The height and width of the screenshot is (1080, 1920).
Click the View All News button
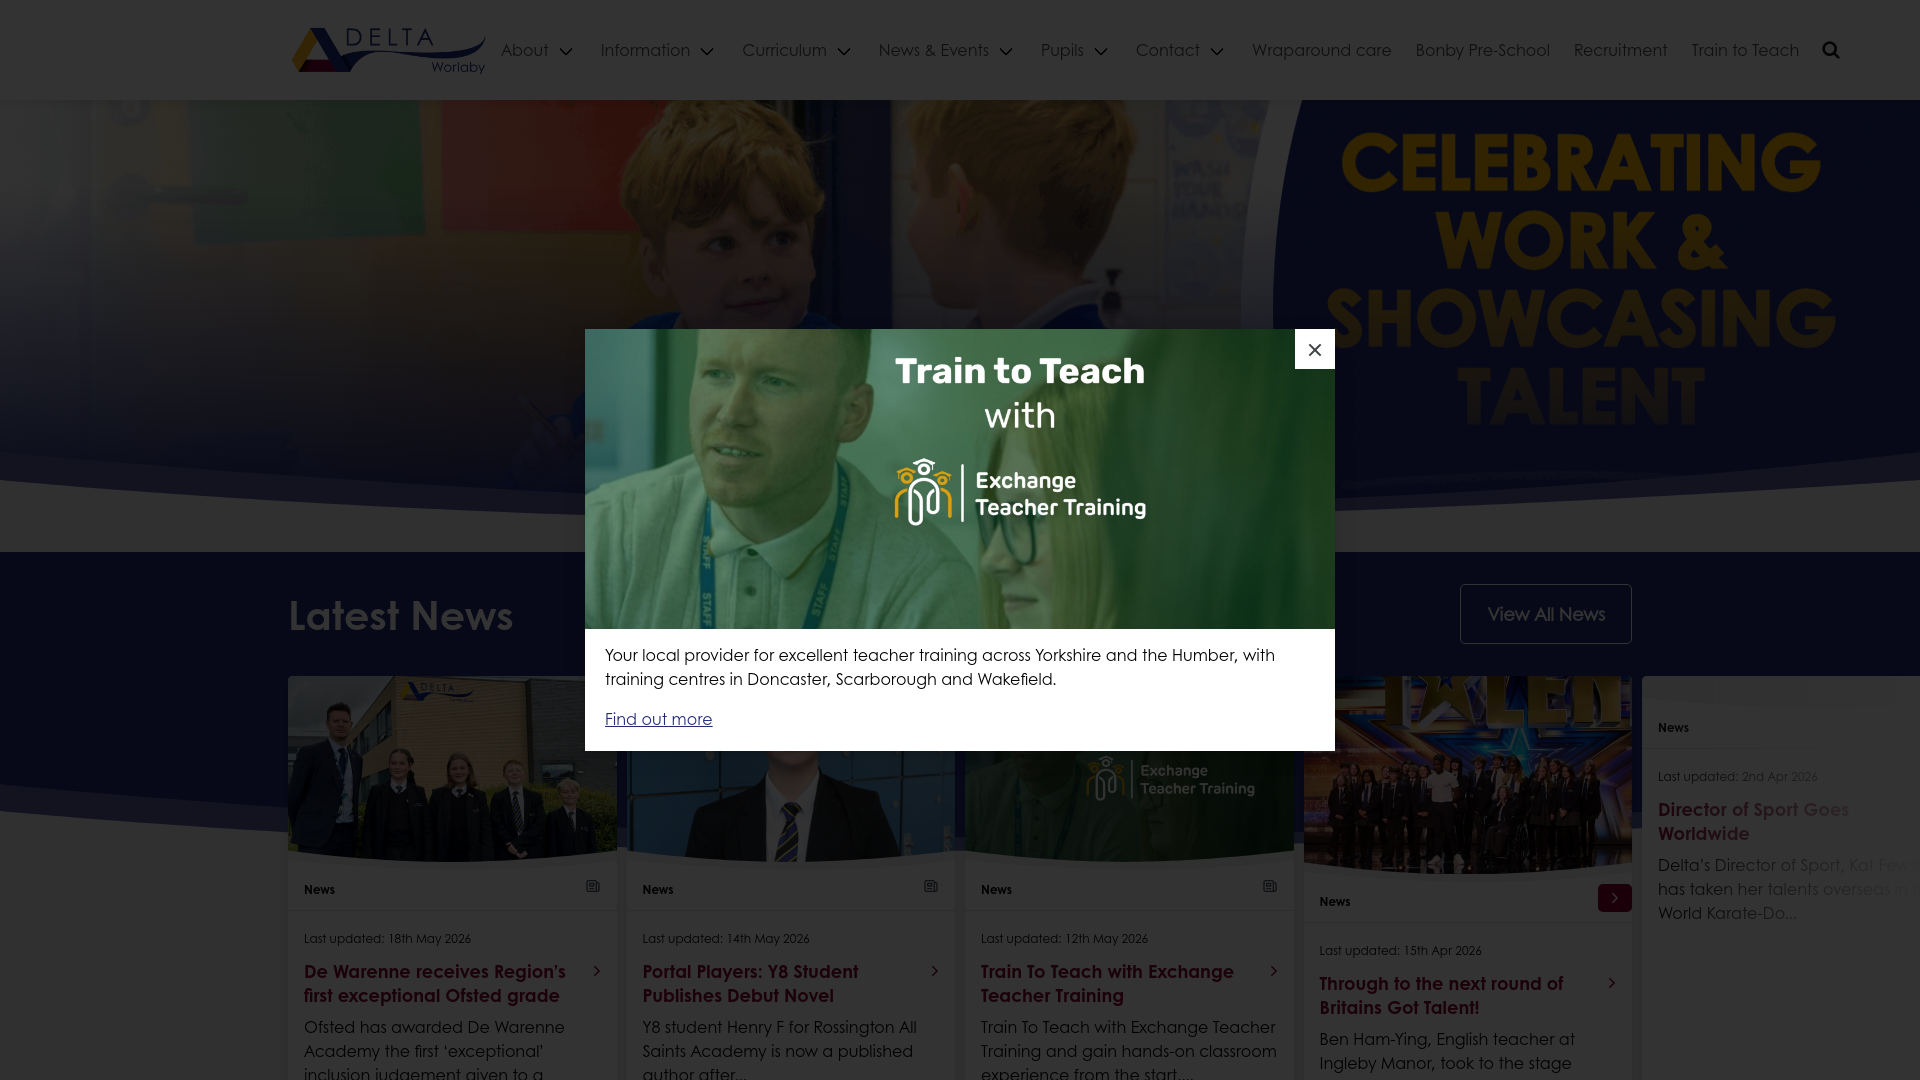click(1546, 614)
